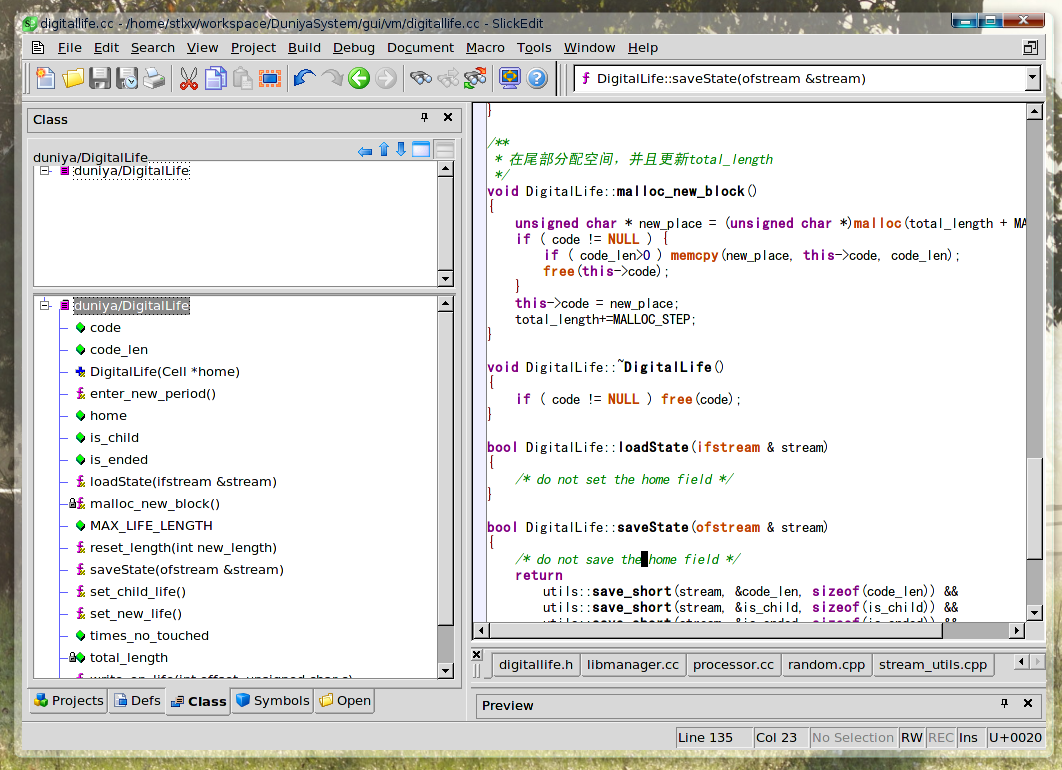Switch to the Open tab
Image resolution: width=1062 pixels, height=770 pixels.
click(345, 700)
